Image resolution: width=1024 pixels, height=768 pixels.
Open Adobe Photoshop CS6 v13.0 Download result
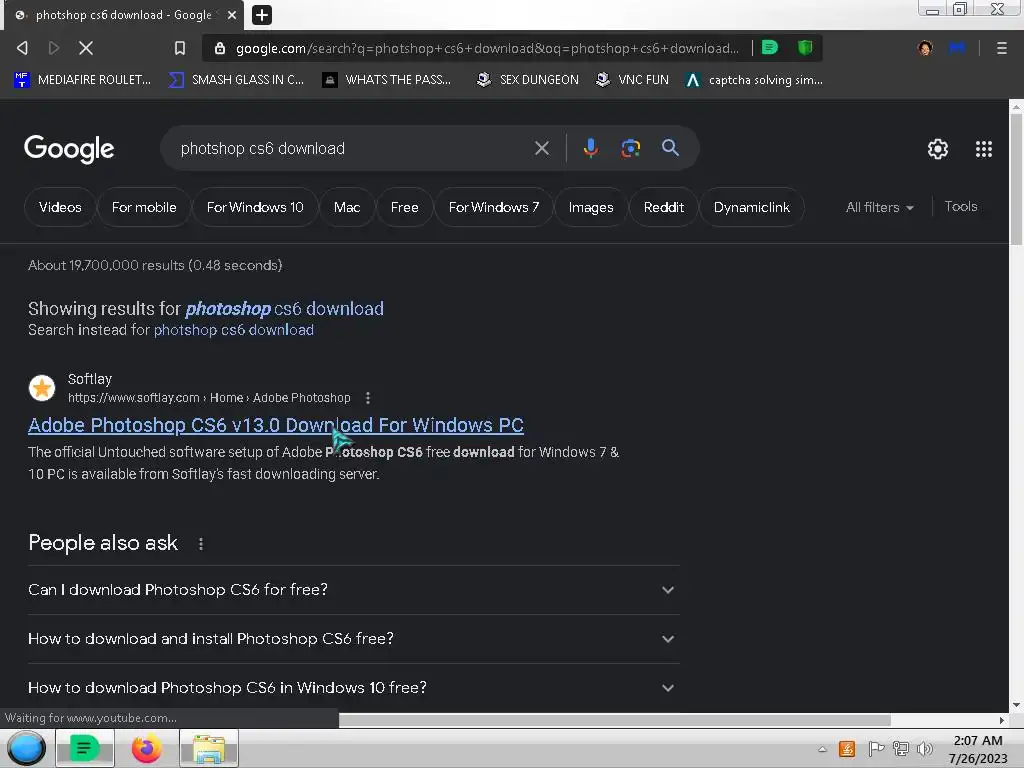tap(276, 425)
